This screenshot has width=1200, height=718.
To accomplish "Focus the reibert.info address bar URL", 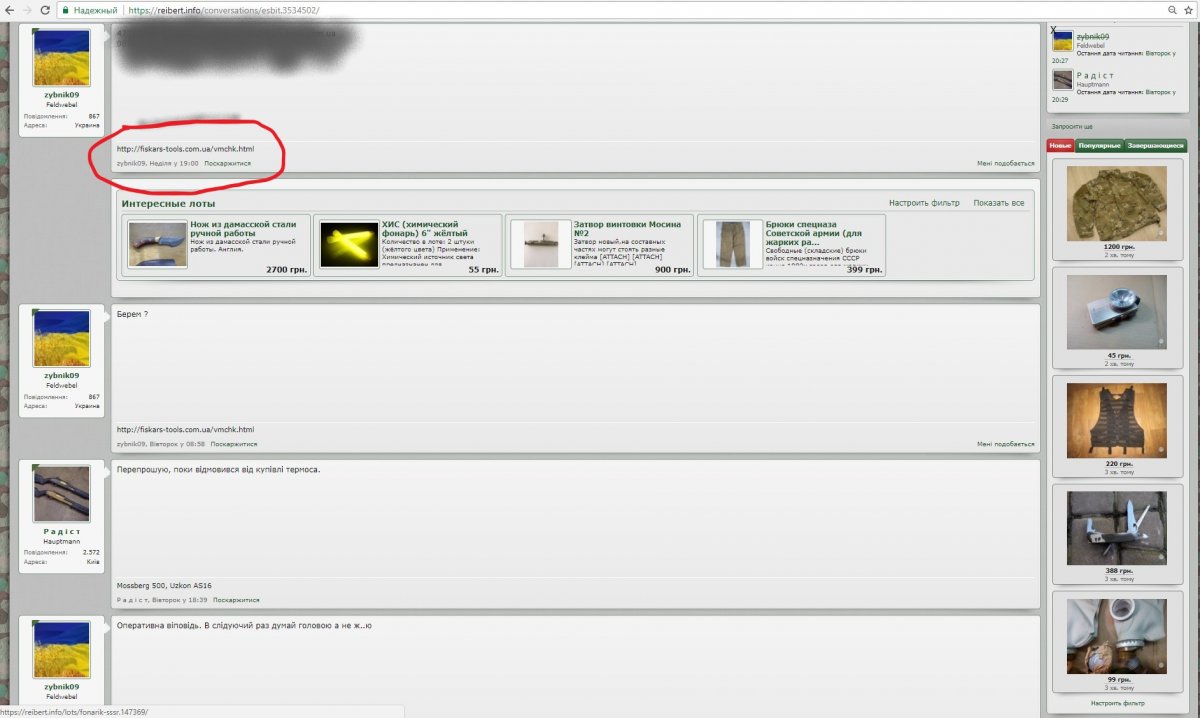I will 224,9.
